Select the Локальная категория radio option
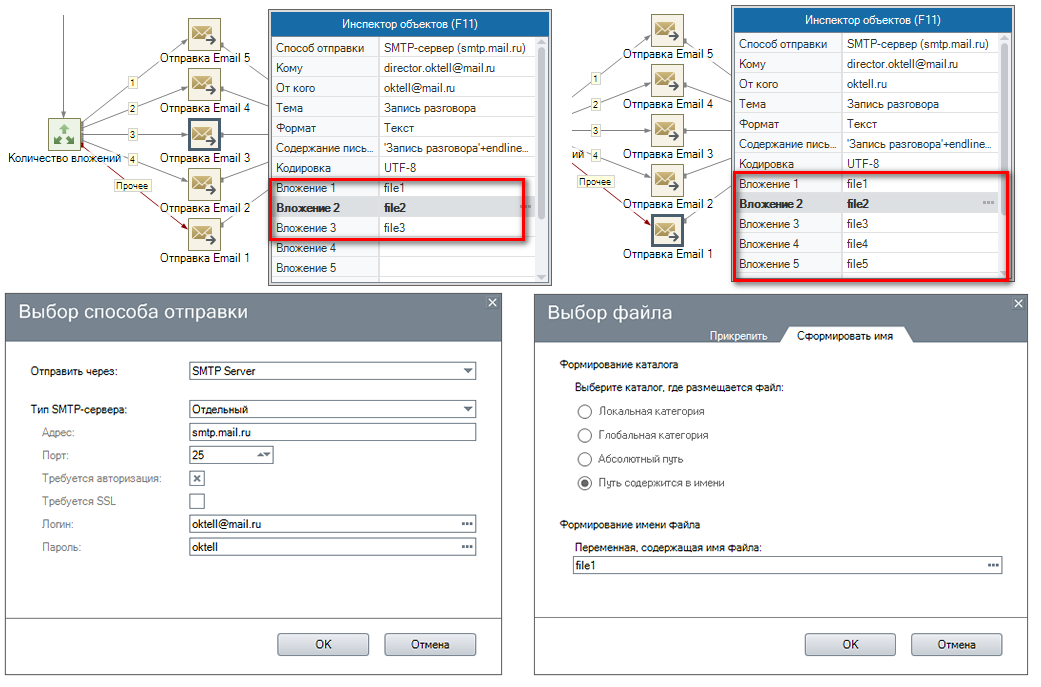 point(585,411)
